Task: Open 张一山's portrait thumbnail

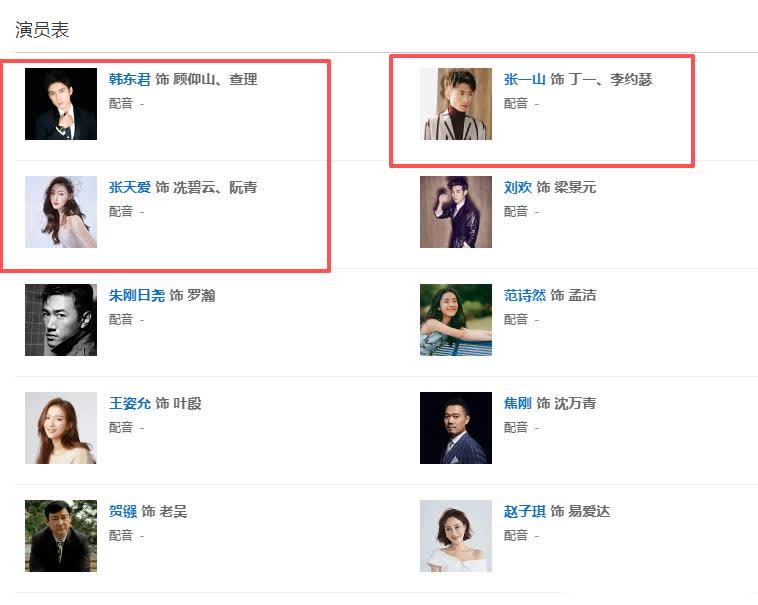Action: [x=456, y=104]
